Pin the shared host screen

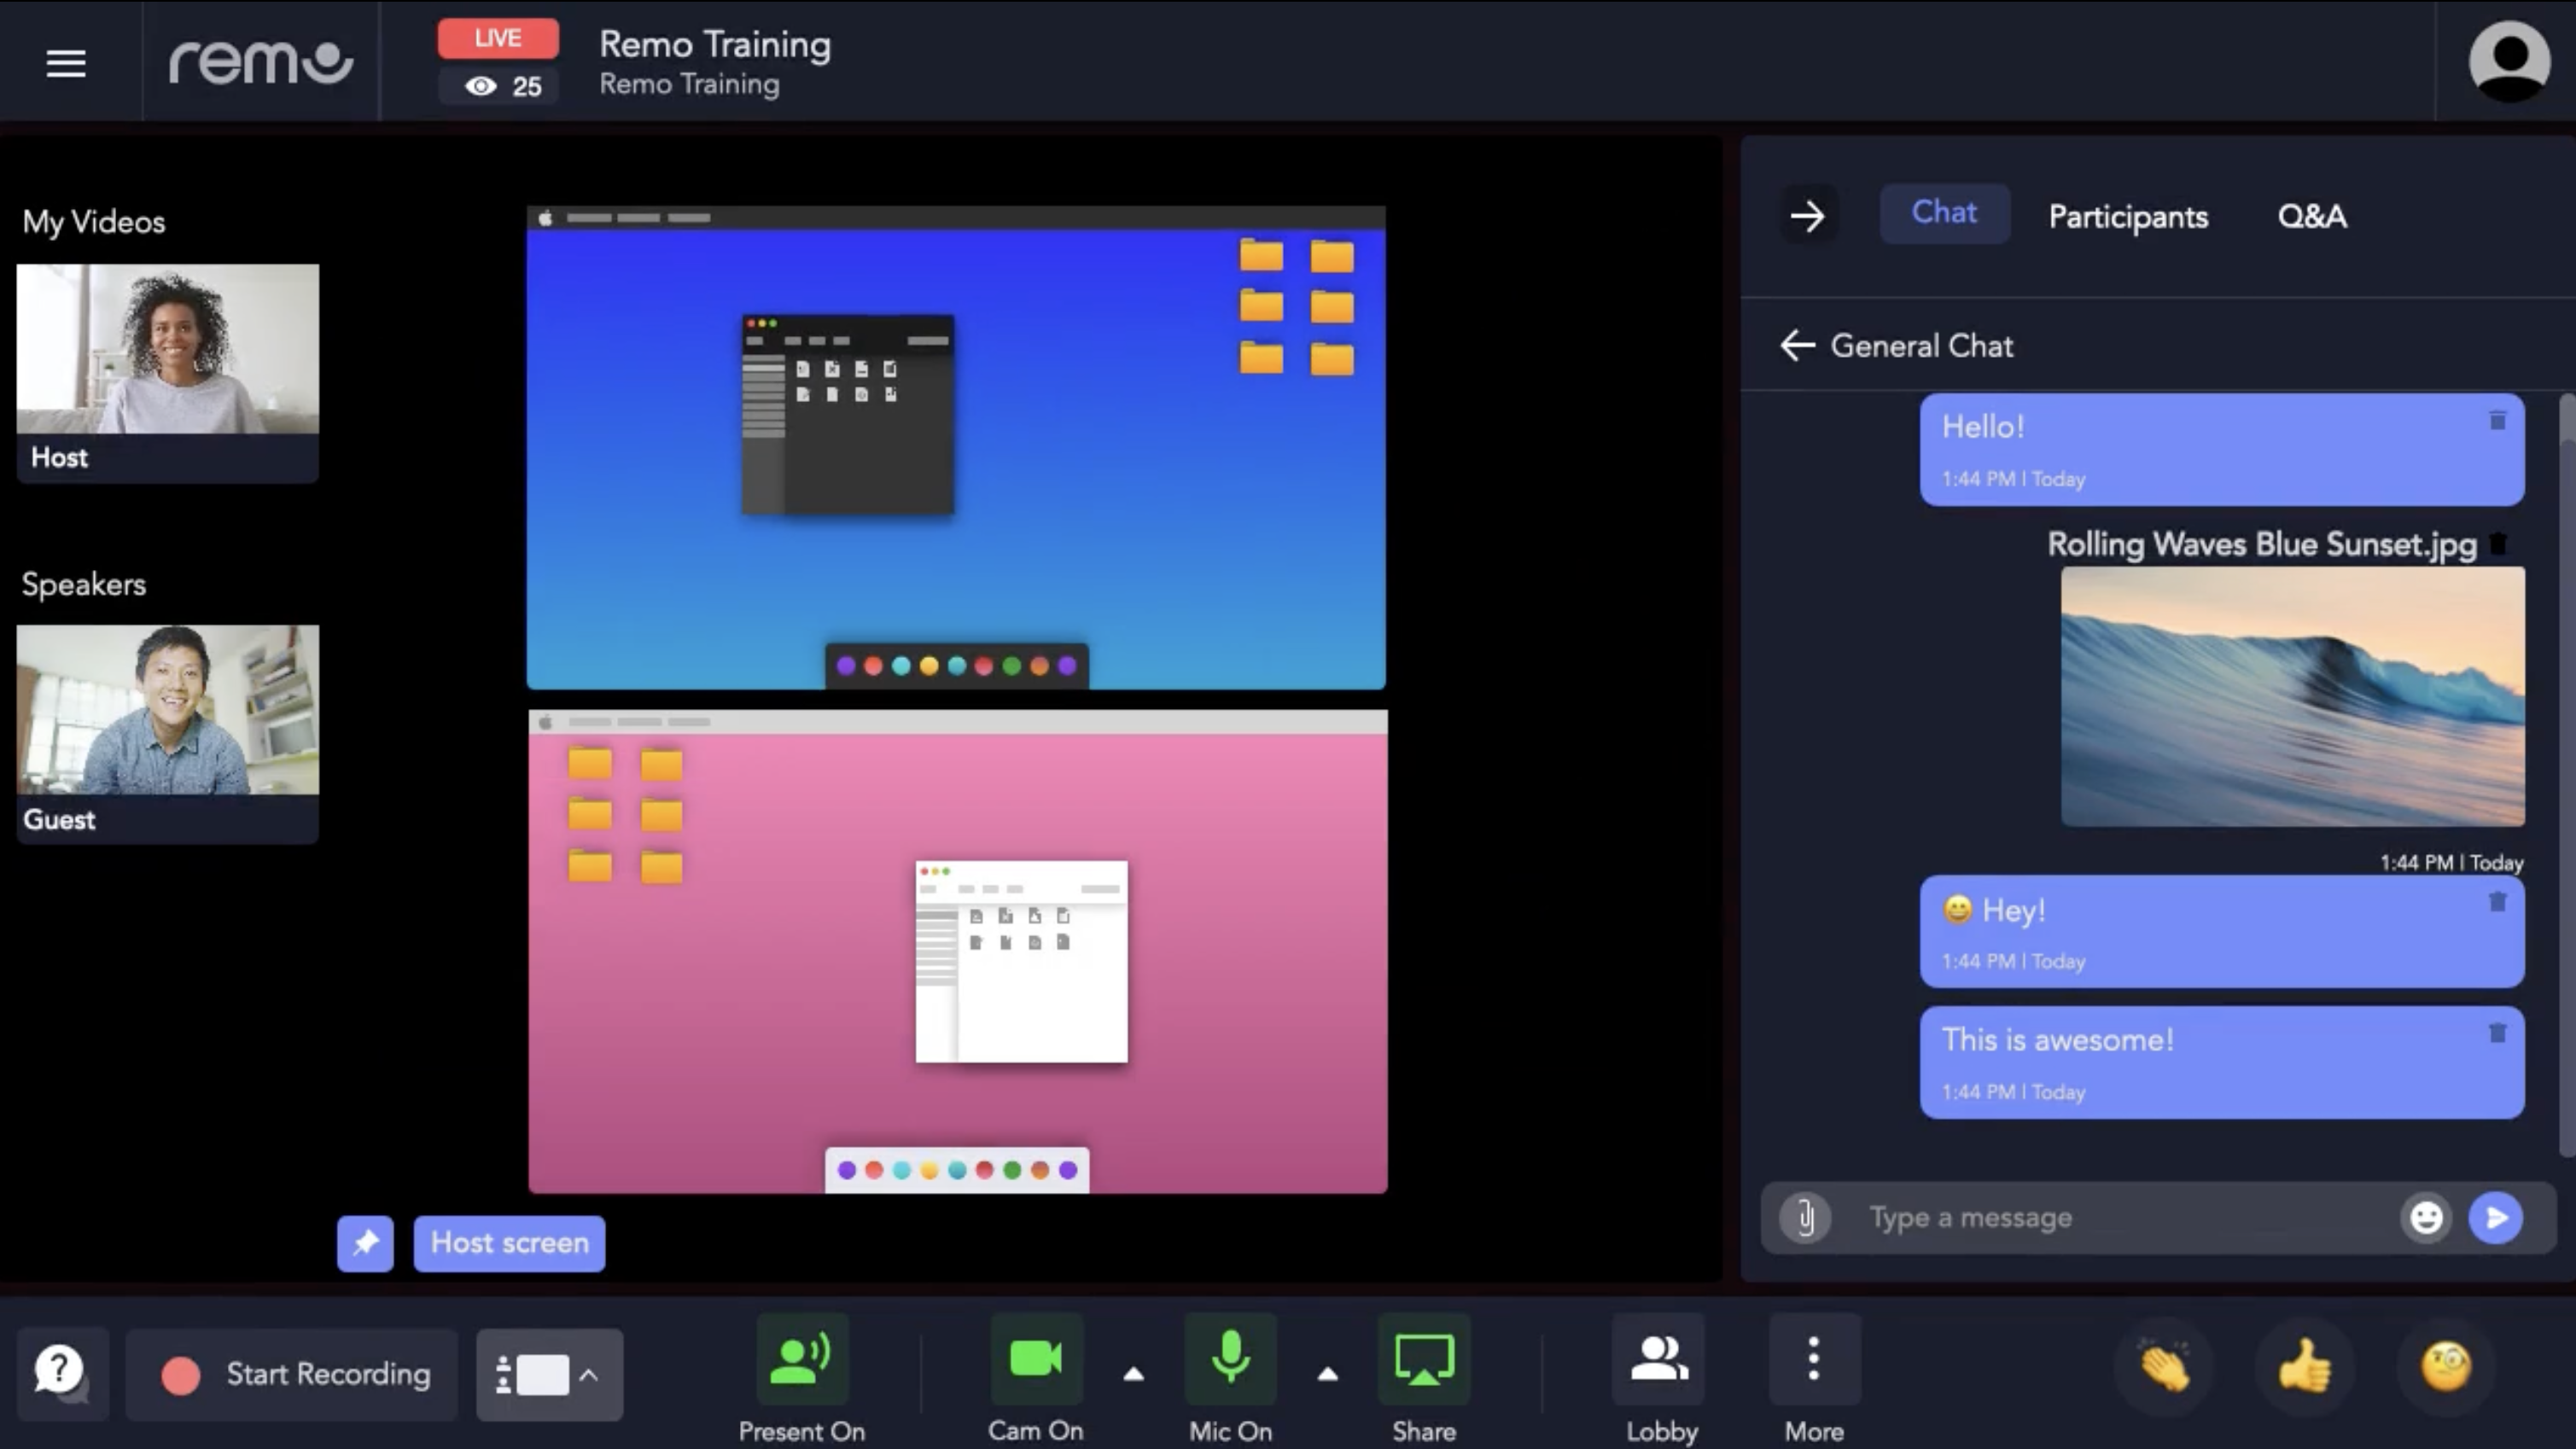pos(364,1243)
